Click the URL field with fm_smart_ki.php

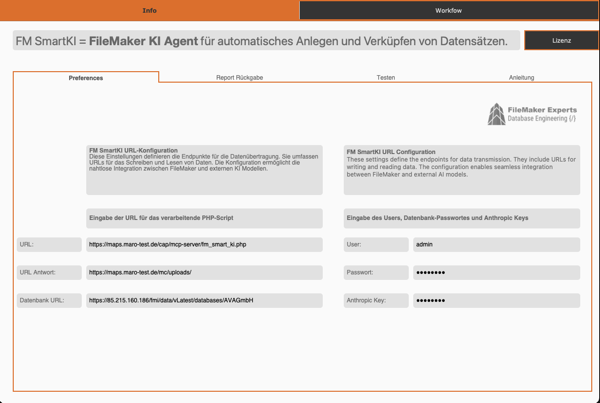[204, 244]
